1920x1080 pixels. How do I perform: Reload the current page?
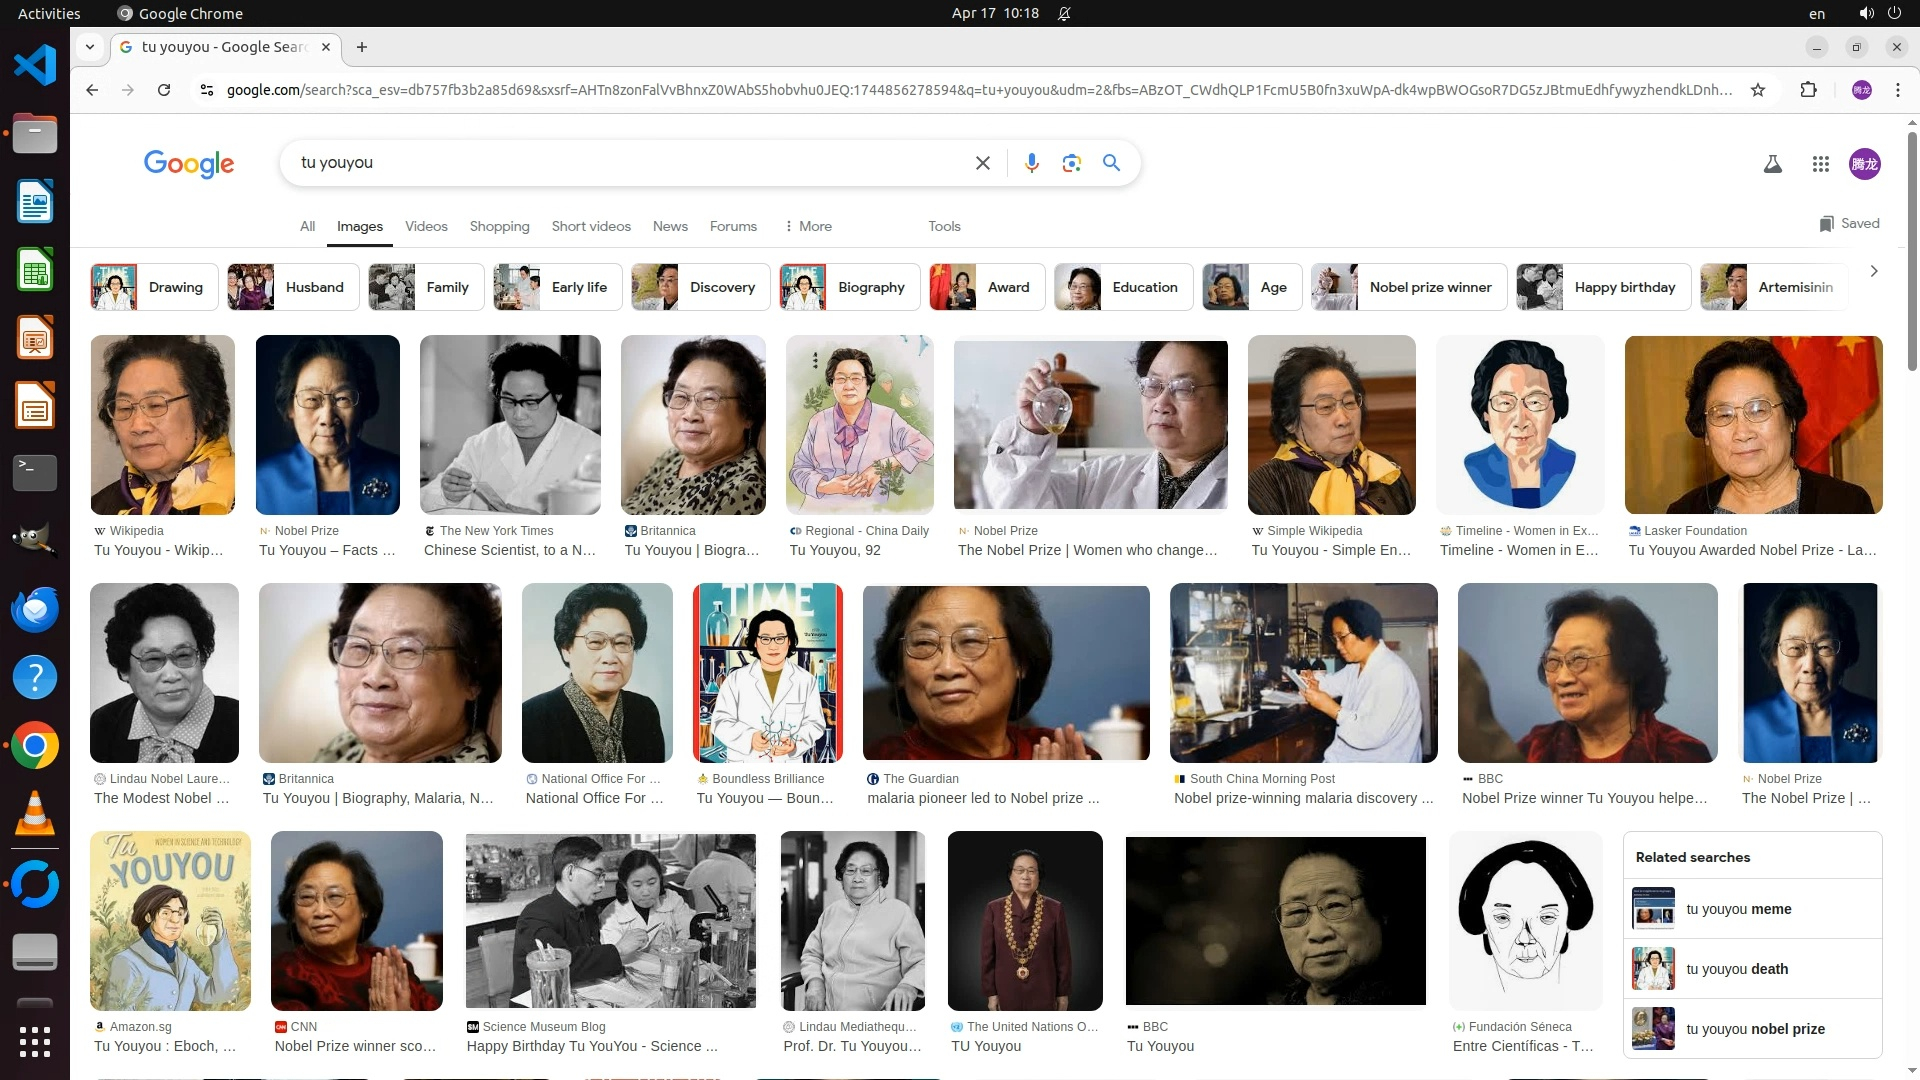pyautogui.click(x=164, y=90)
